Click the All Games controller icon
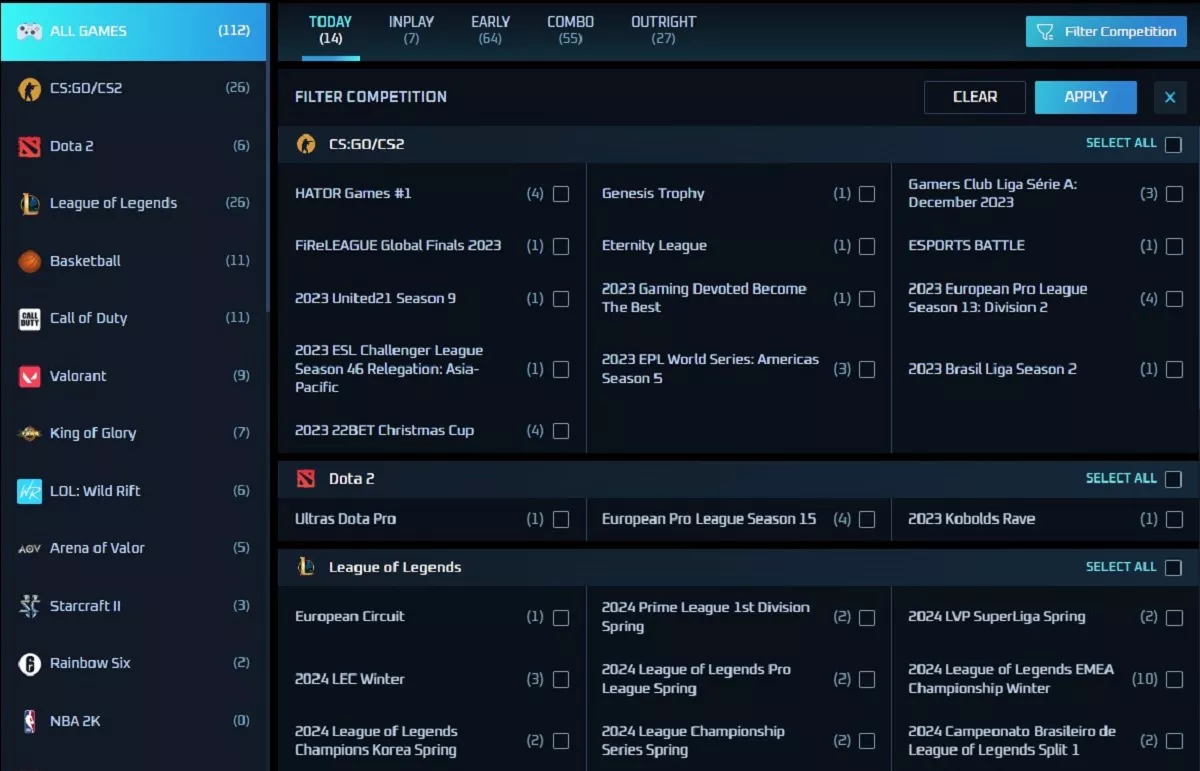Viewport: 1200px width, 771px height. (29, 31)
